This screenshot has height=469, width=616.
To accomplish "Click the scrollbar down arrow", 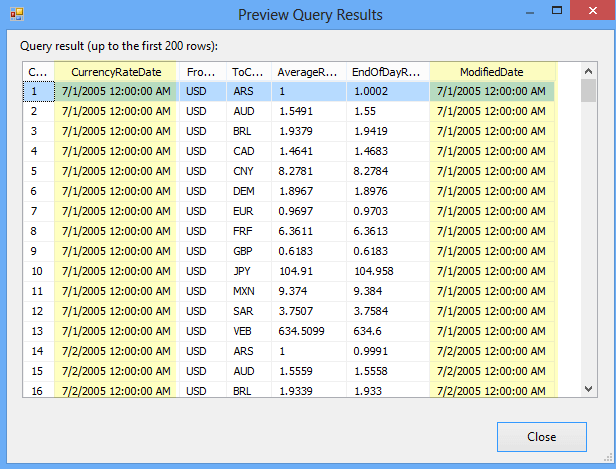I will tap(588, 388).
